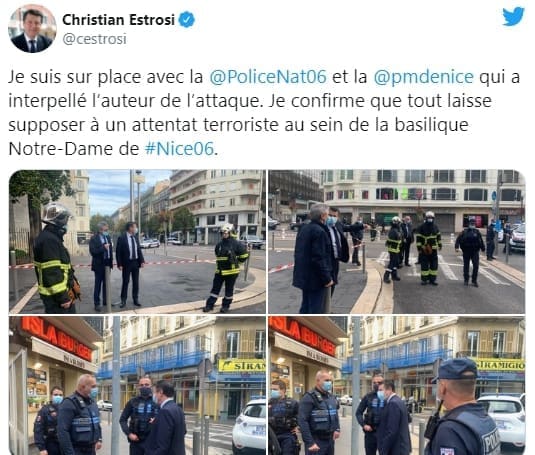Click the white police car in last photo
535x455 pixels.
click(x=502, y=420)
